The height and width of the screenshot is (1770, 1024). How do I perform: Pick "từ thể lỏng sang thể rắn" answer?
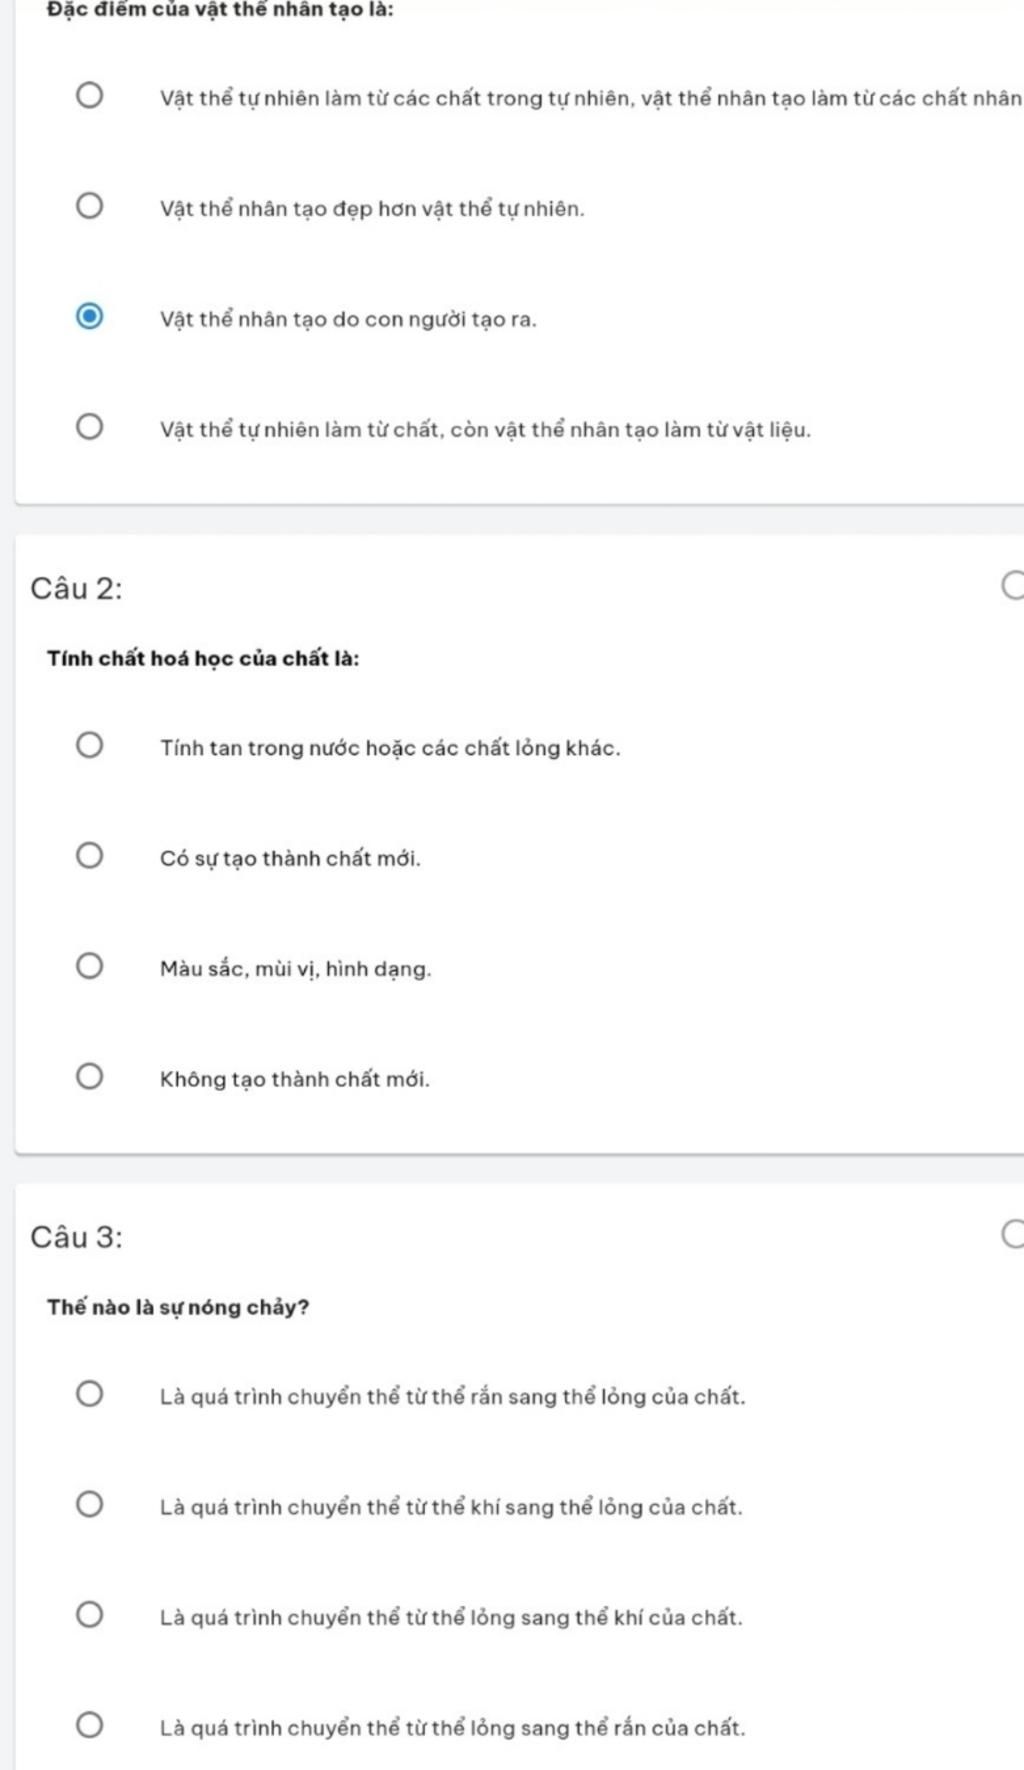click(x=89, y=1726)
